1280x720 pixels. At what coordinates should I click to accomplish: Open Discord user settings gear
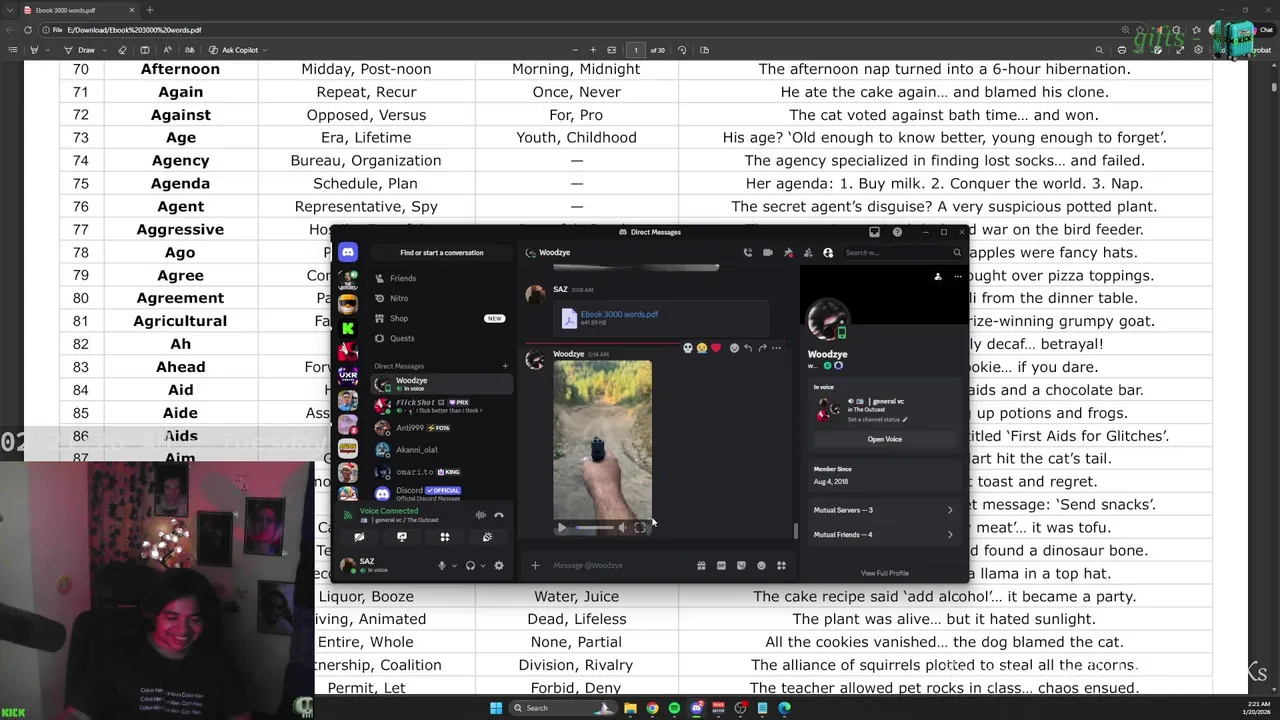click(499, 565)
